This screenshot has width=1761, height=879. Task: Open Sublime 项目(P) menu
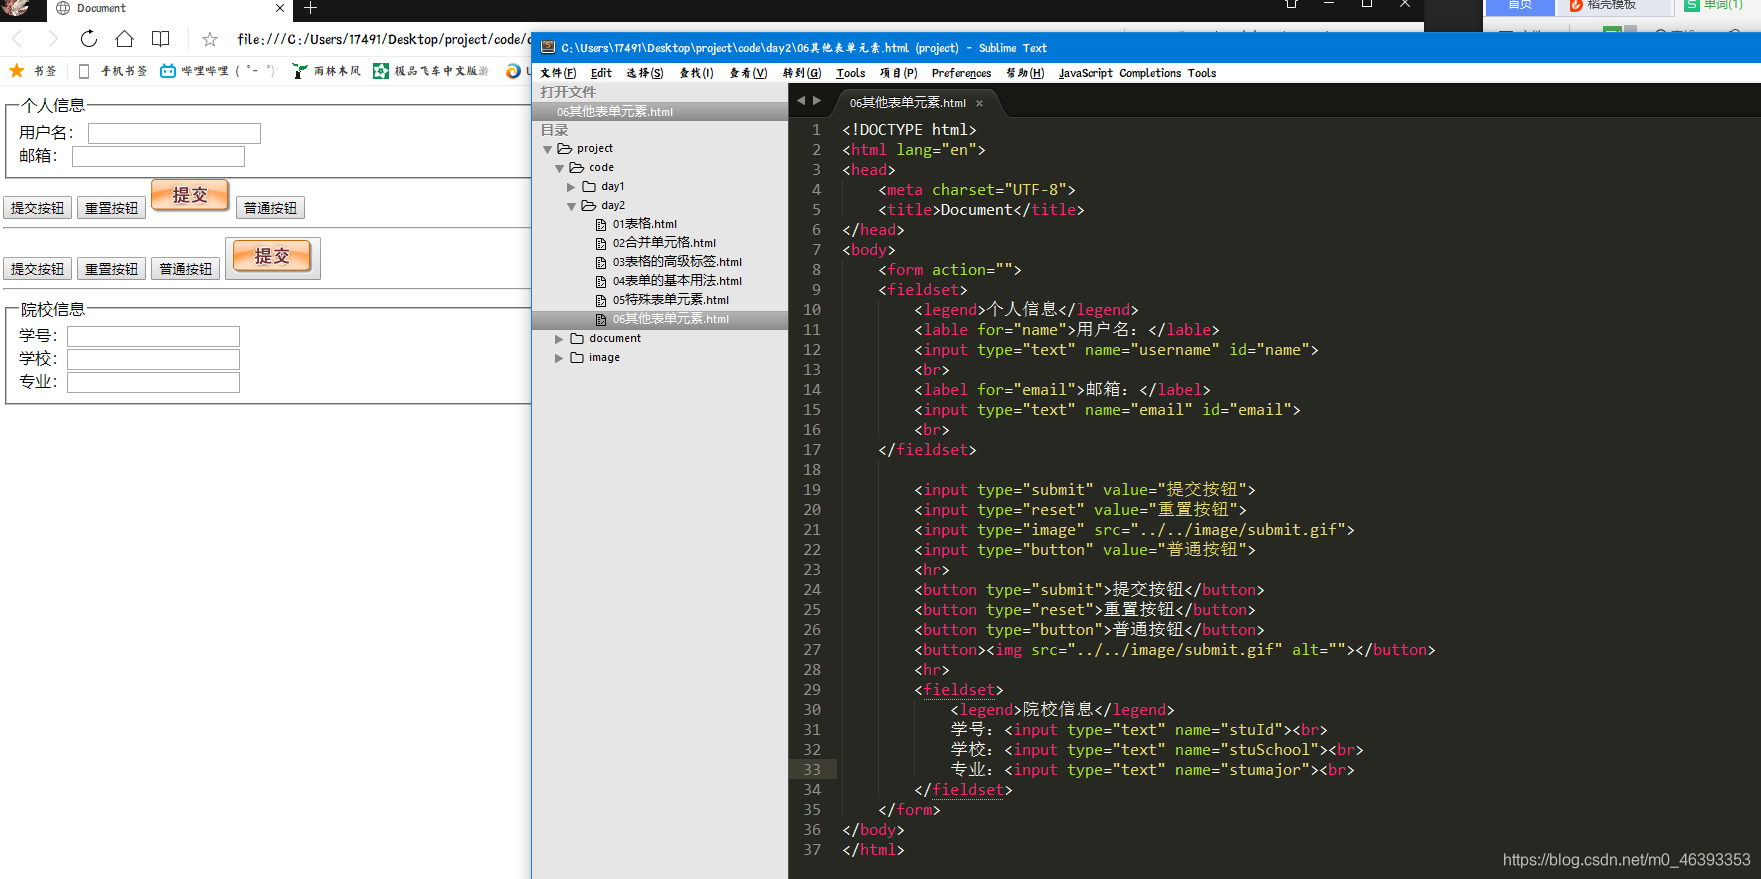tap(898, 73)
